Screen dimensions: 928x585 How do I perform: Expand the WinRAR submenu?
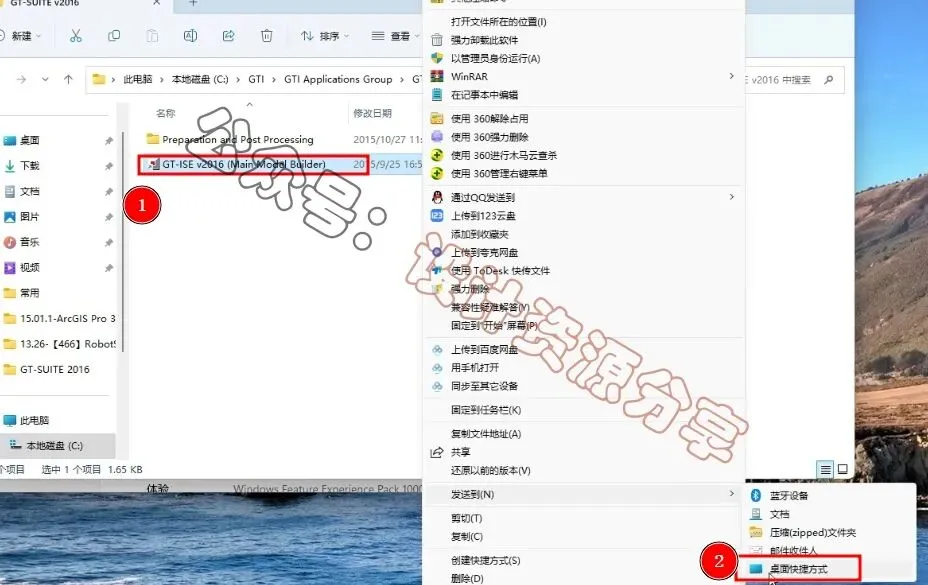(585, 76)
